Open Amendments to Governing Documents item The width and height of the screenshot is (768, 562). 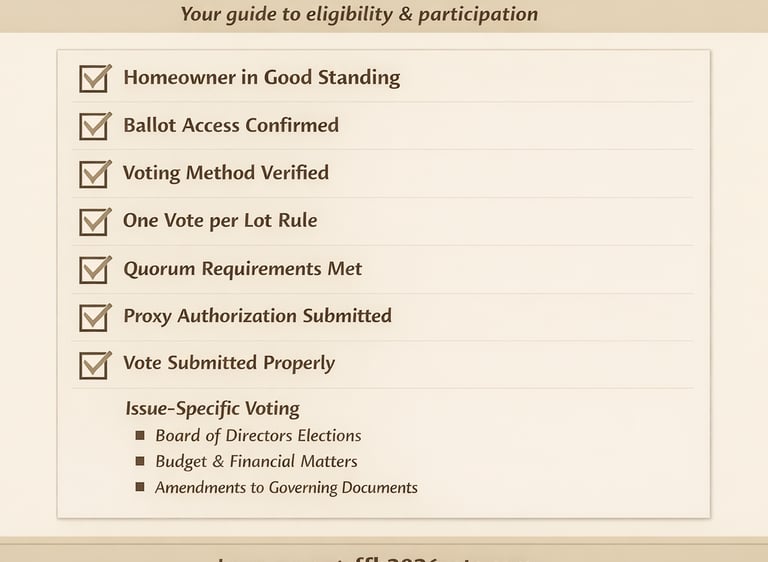click(286, 488)
